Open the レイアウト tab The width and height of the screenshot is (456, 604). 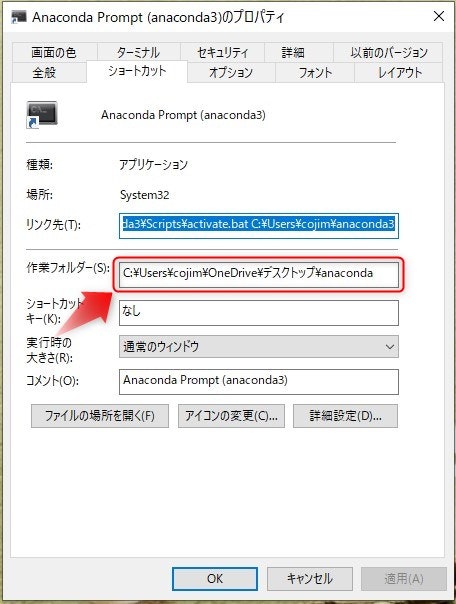point(399,72)
